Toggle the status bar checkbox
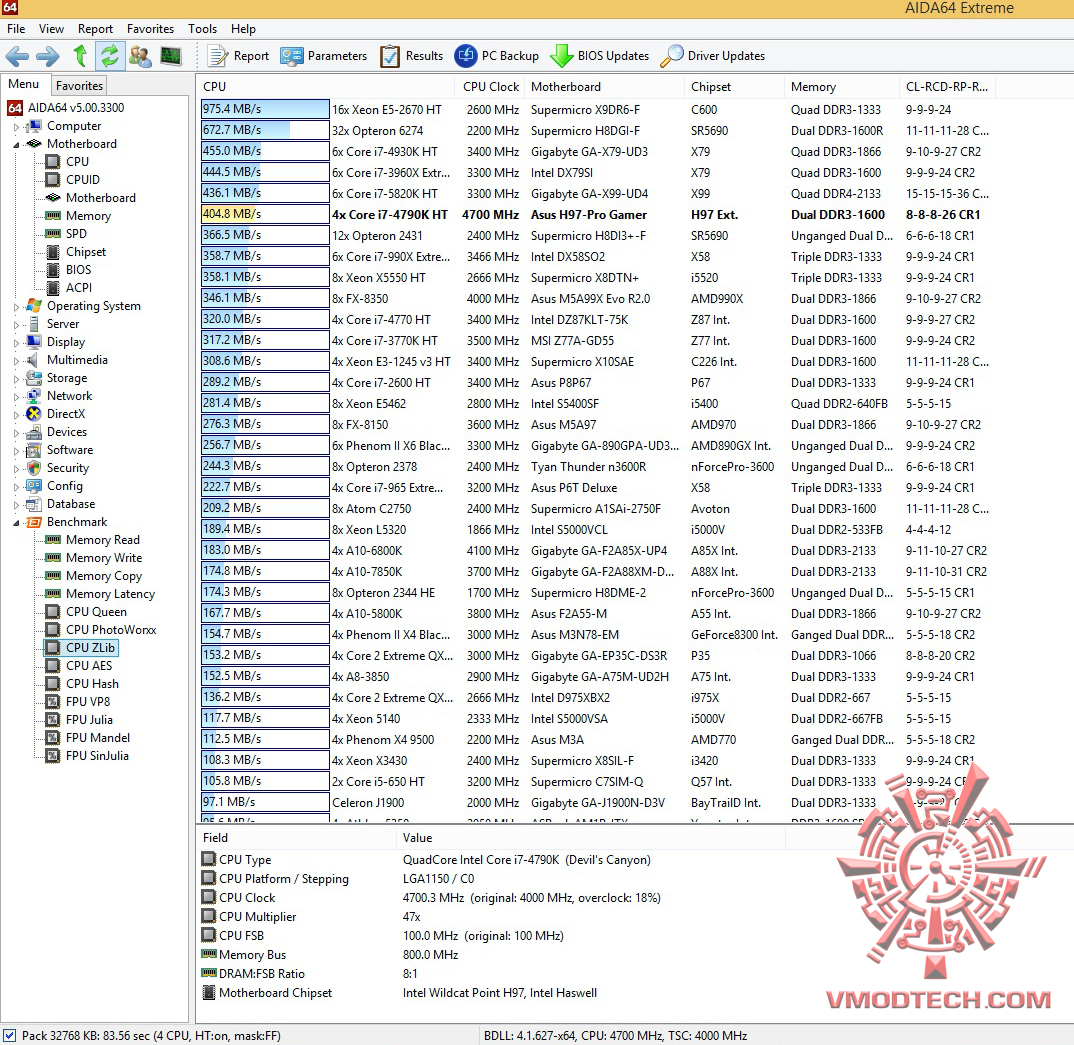1074x1045 pixels. (x=10, y=1035)
